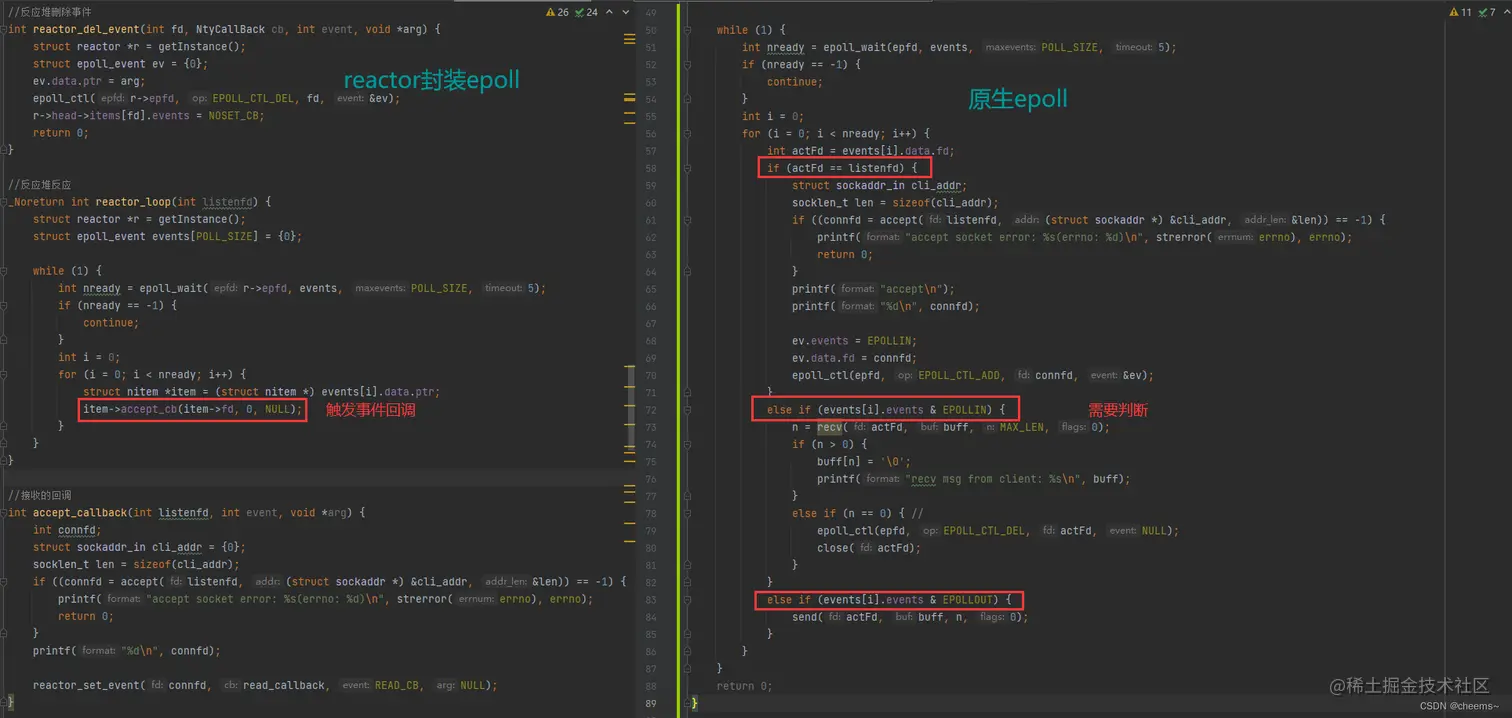
Task: Click line number 58 in the gutter
Action: tap(651, 168)
